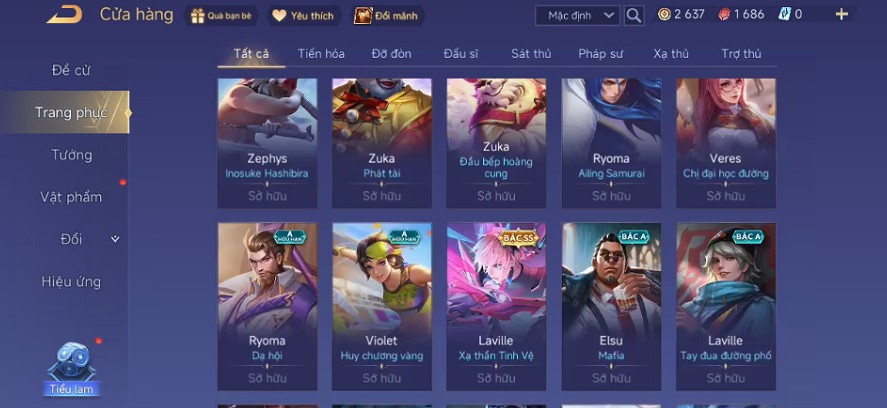Expand the Đổi sidebar submenu
The height and width of the screenshot is (408, 887).
115,239
